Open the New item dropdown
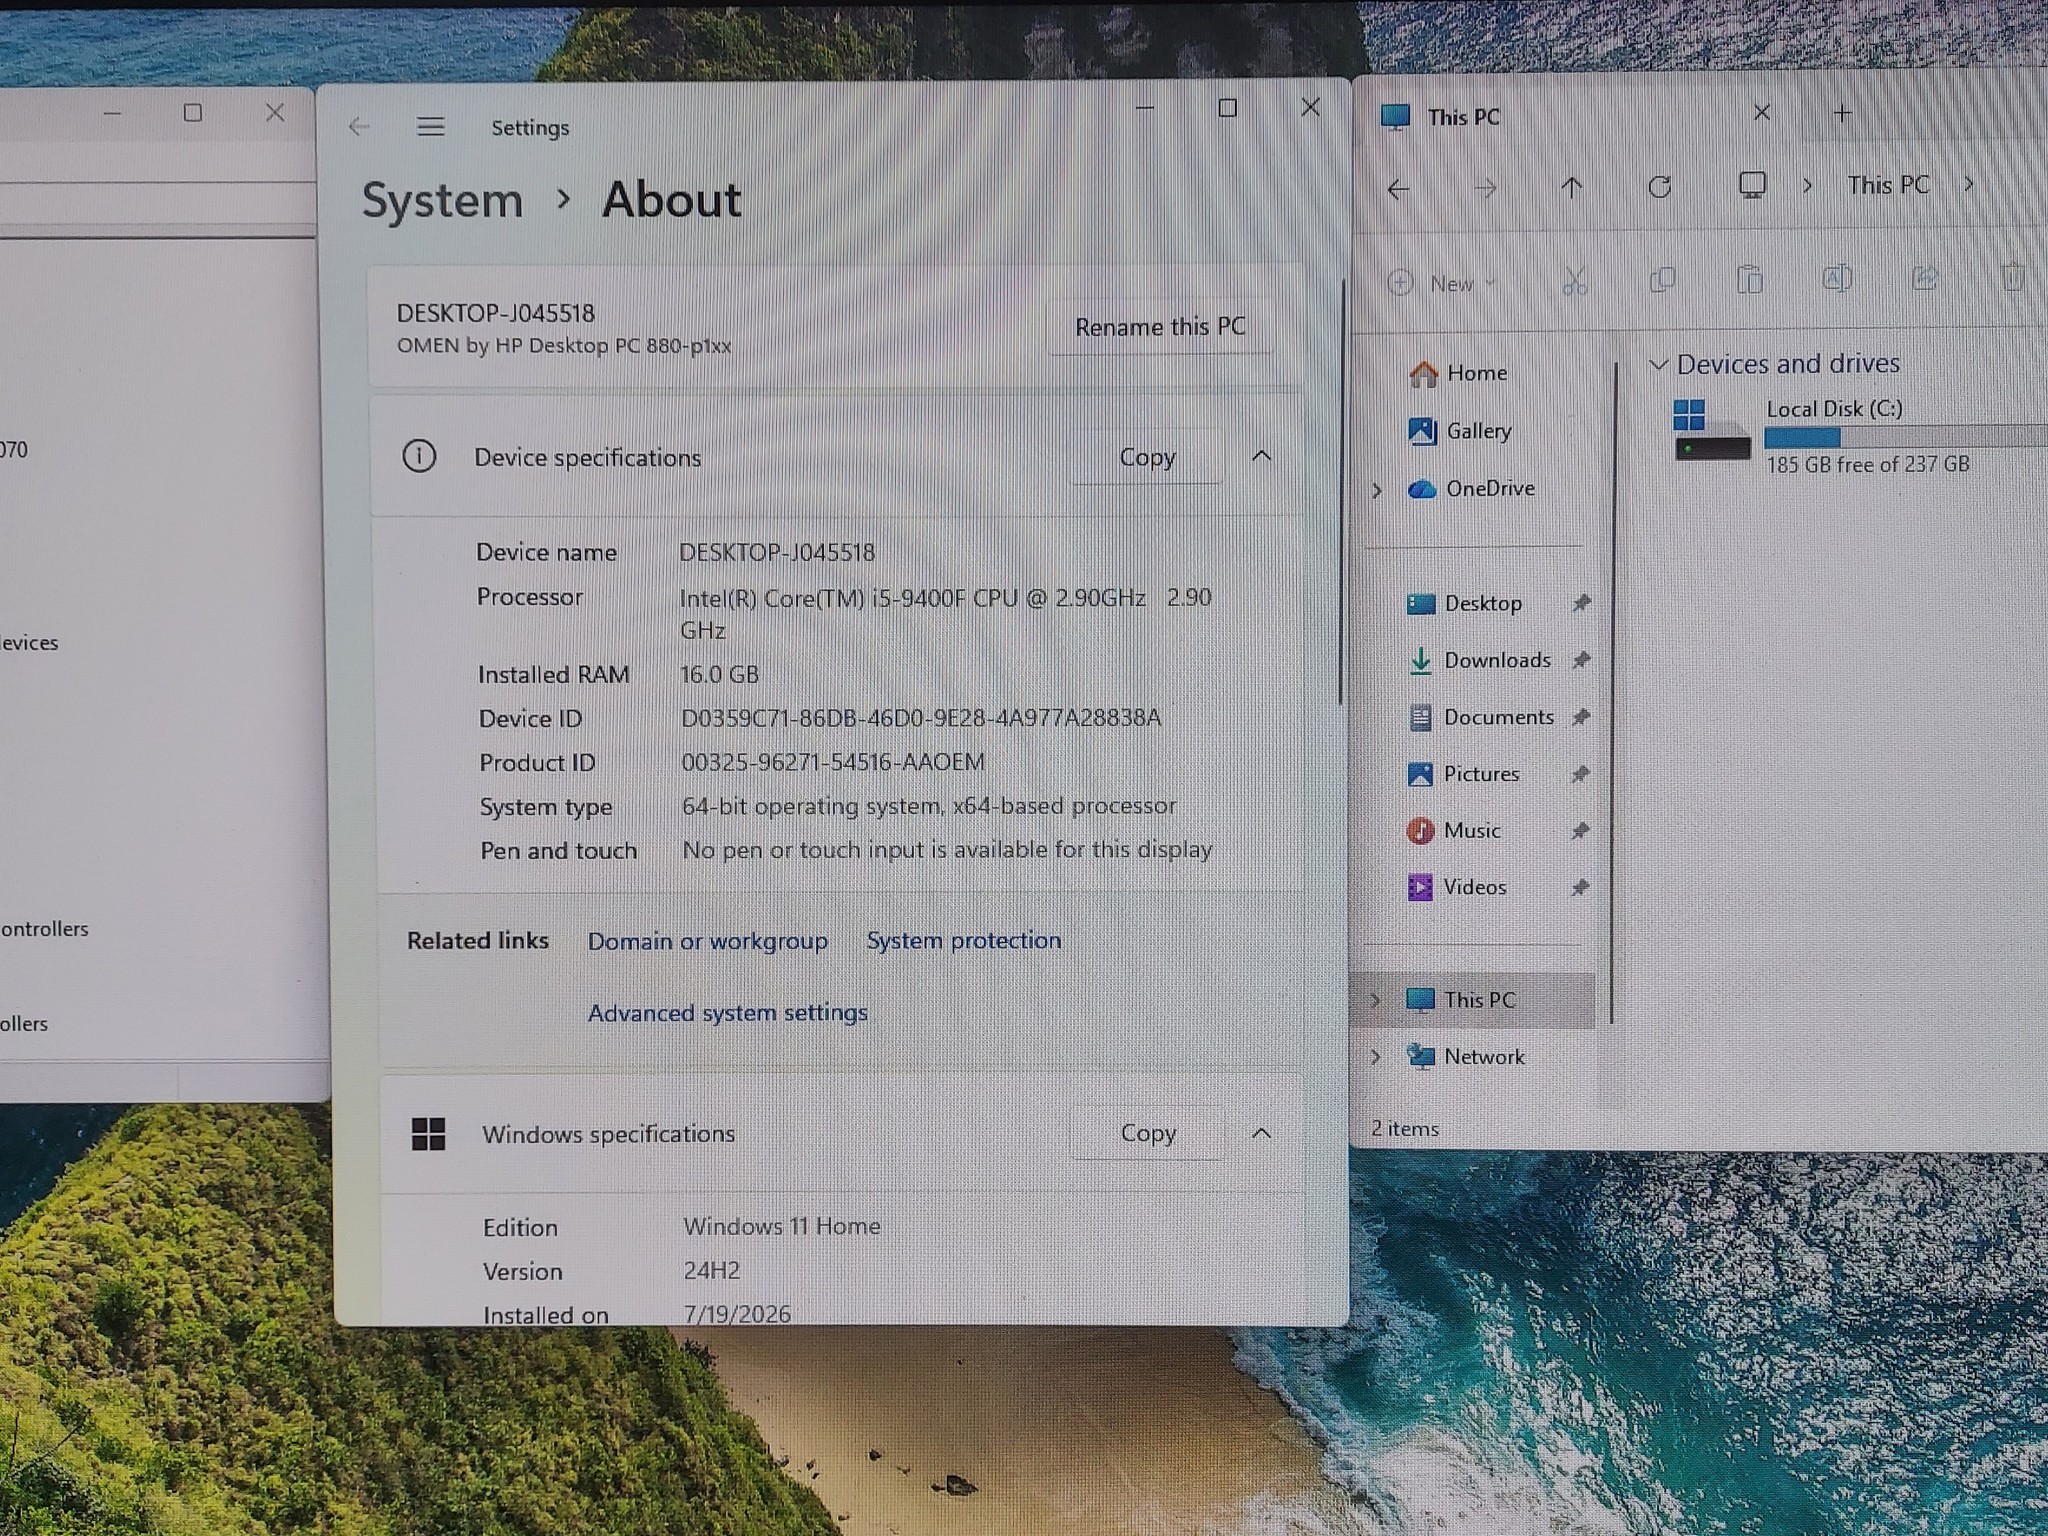This screenshot has width=2048, height=1536. [1443, 283]
